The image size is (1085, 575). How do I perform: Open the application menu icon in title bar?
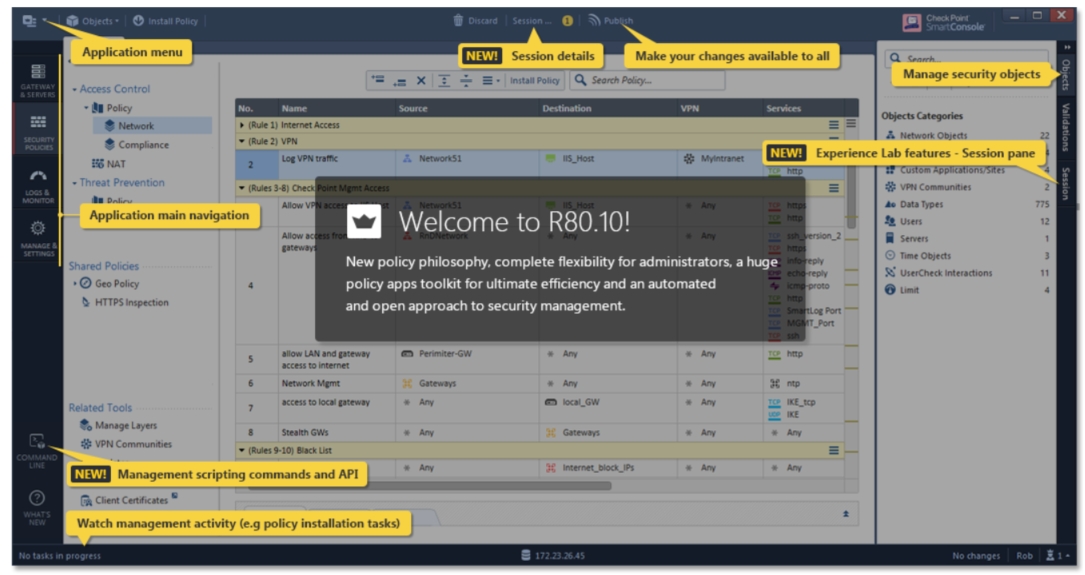(x=29, y=21)
